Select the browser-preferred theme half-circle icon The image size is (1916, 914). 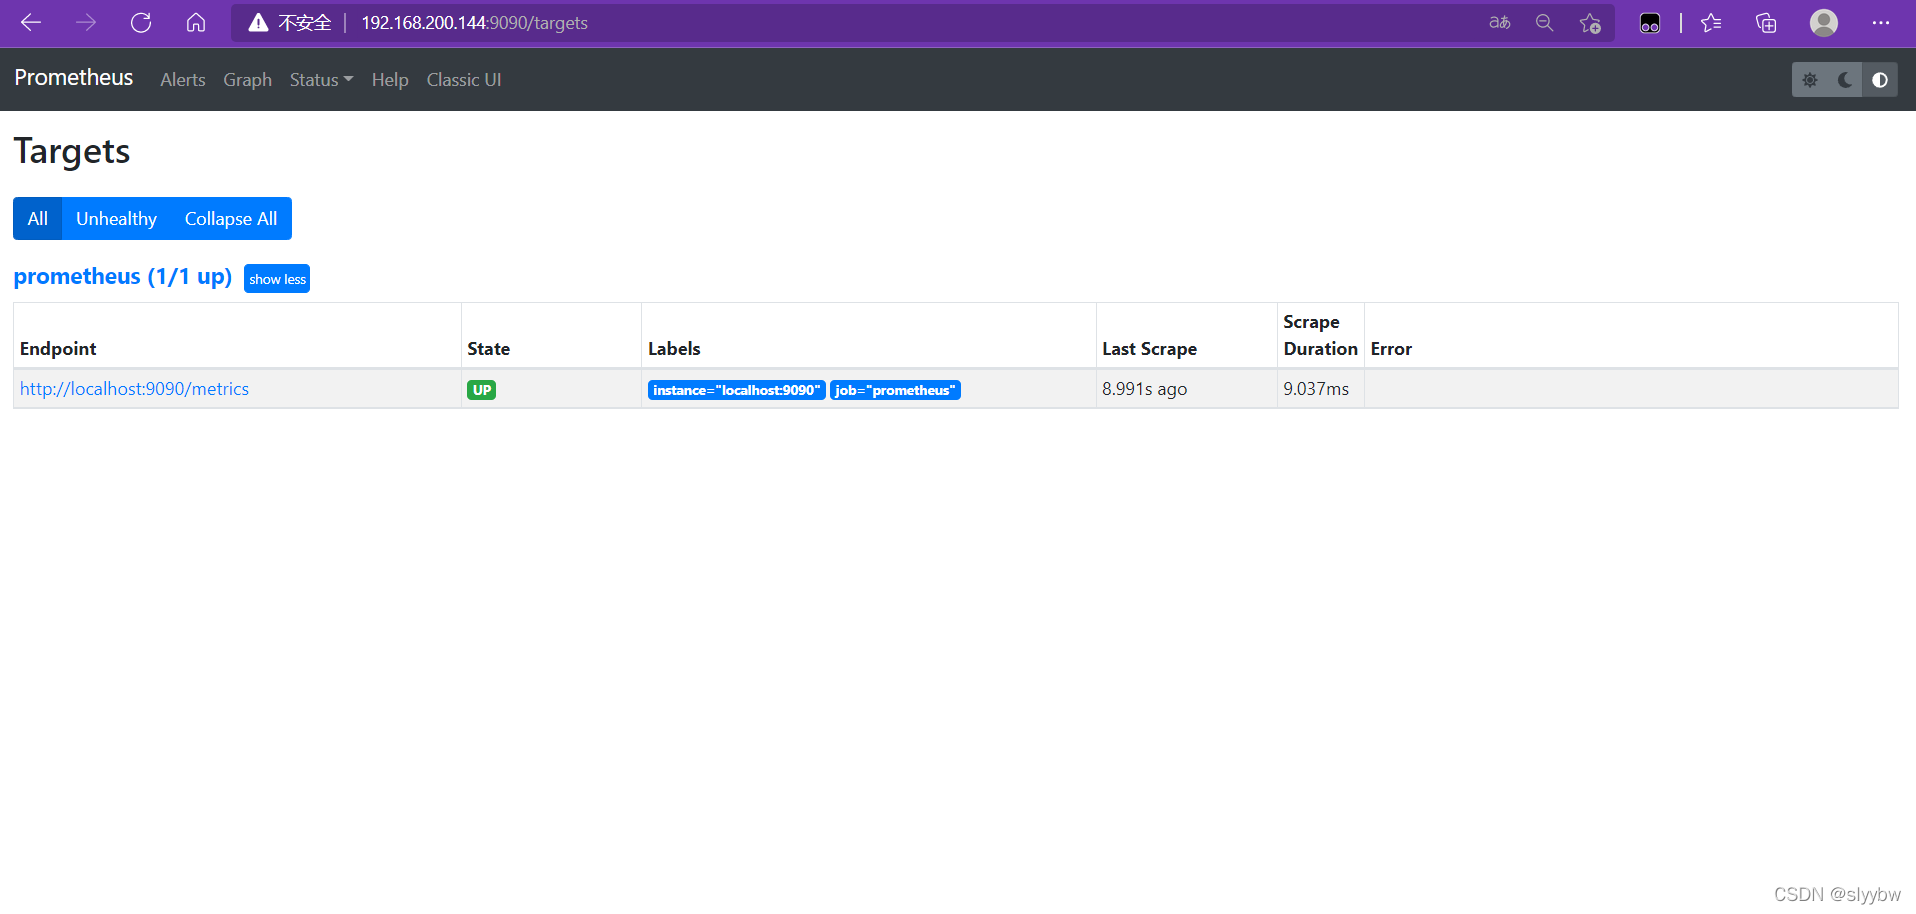click(x=1880, y=80)
